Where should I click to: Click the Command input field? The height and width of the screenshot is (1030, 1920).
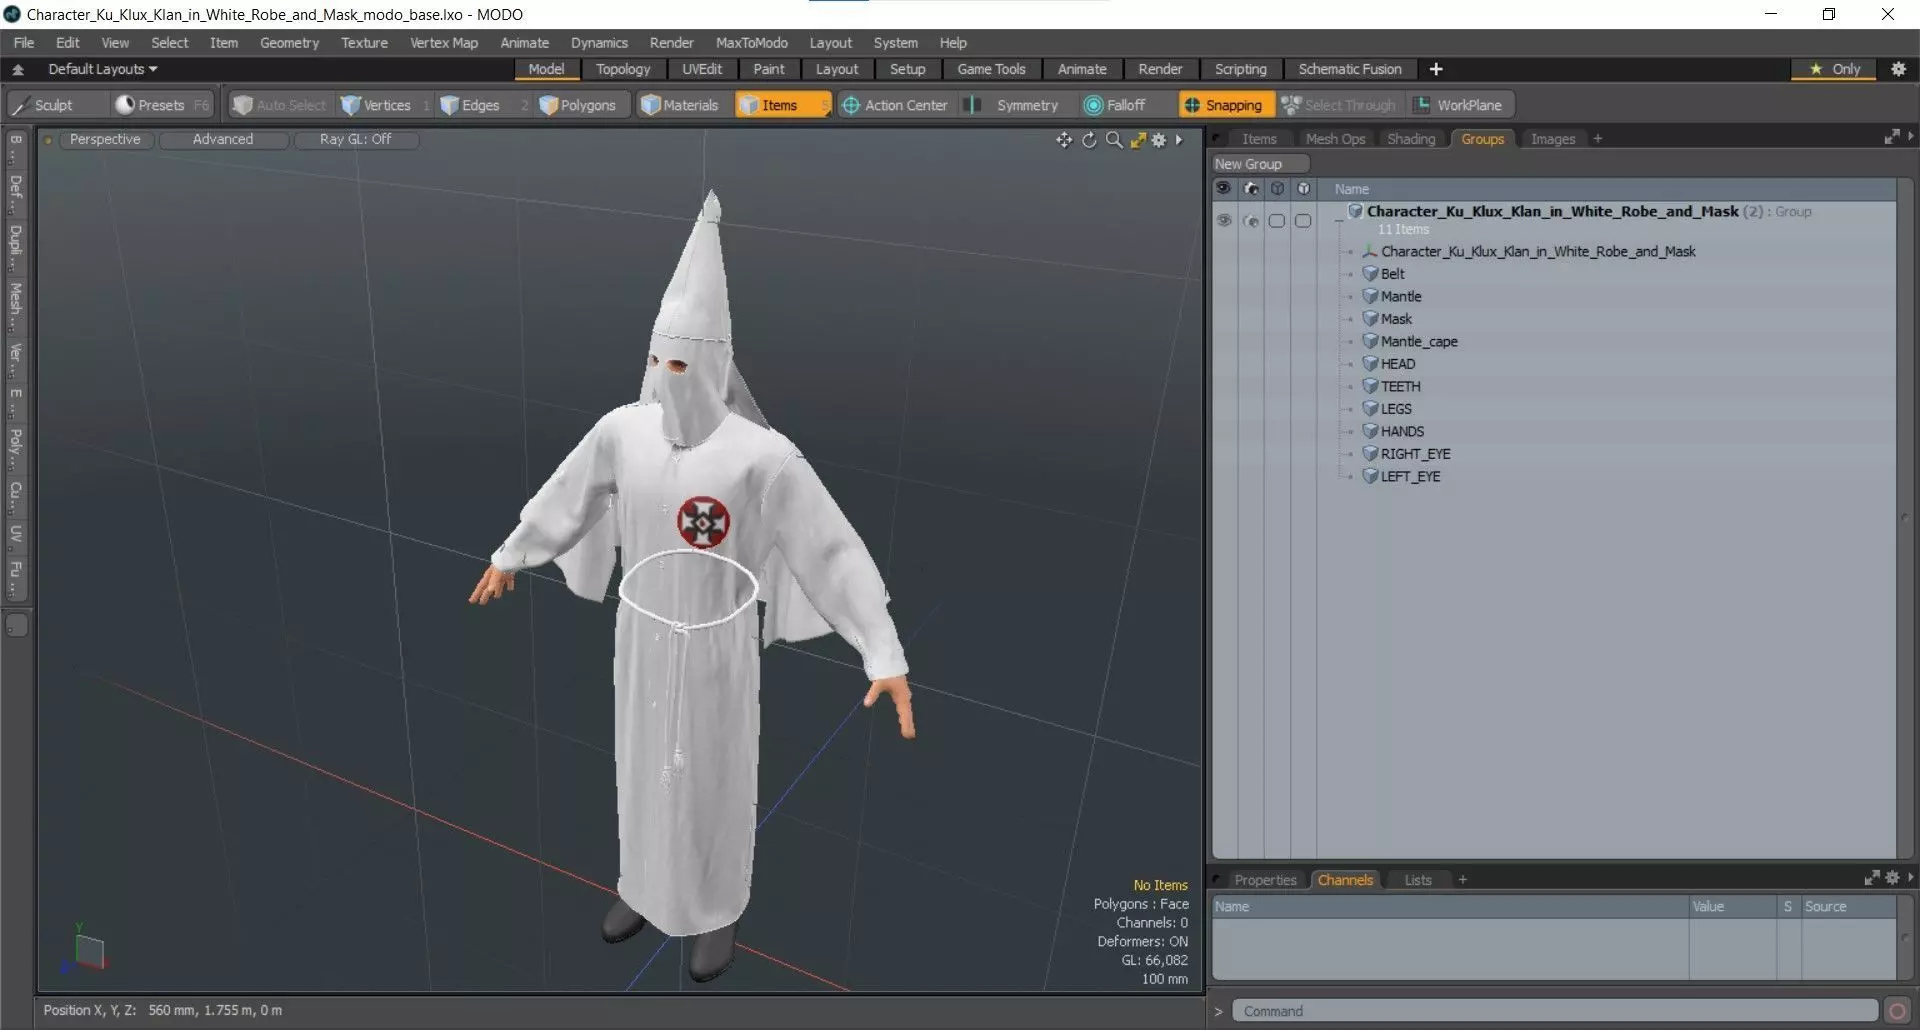coord(1554,1011)
